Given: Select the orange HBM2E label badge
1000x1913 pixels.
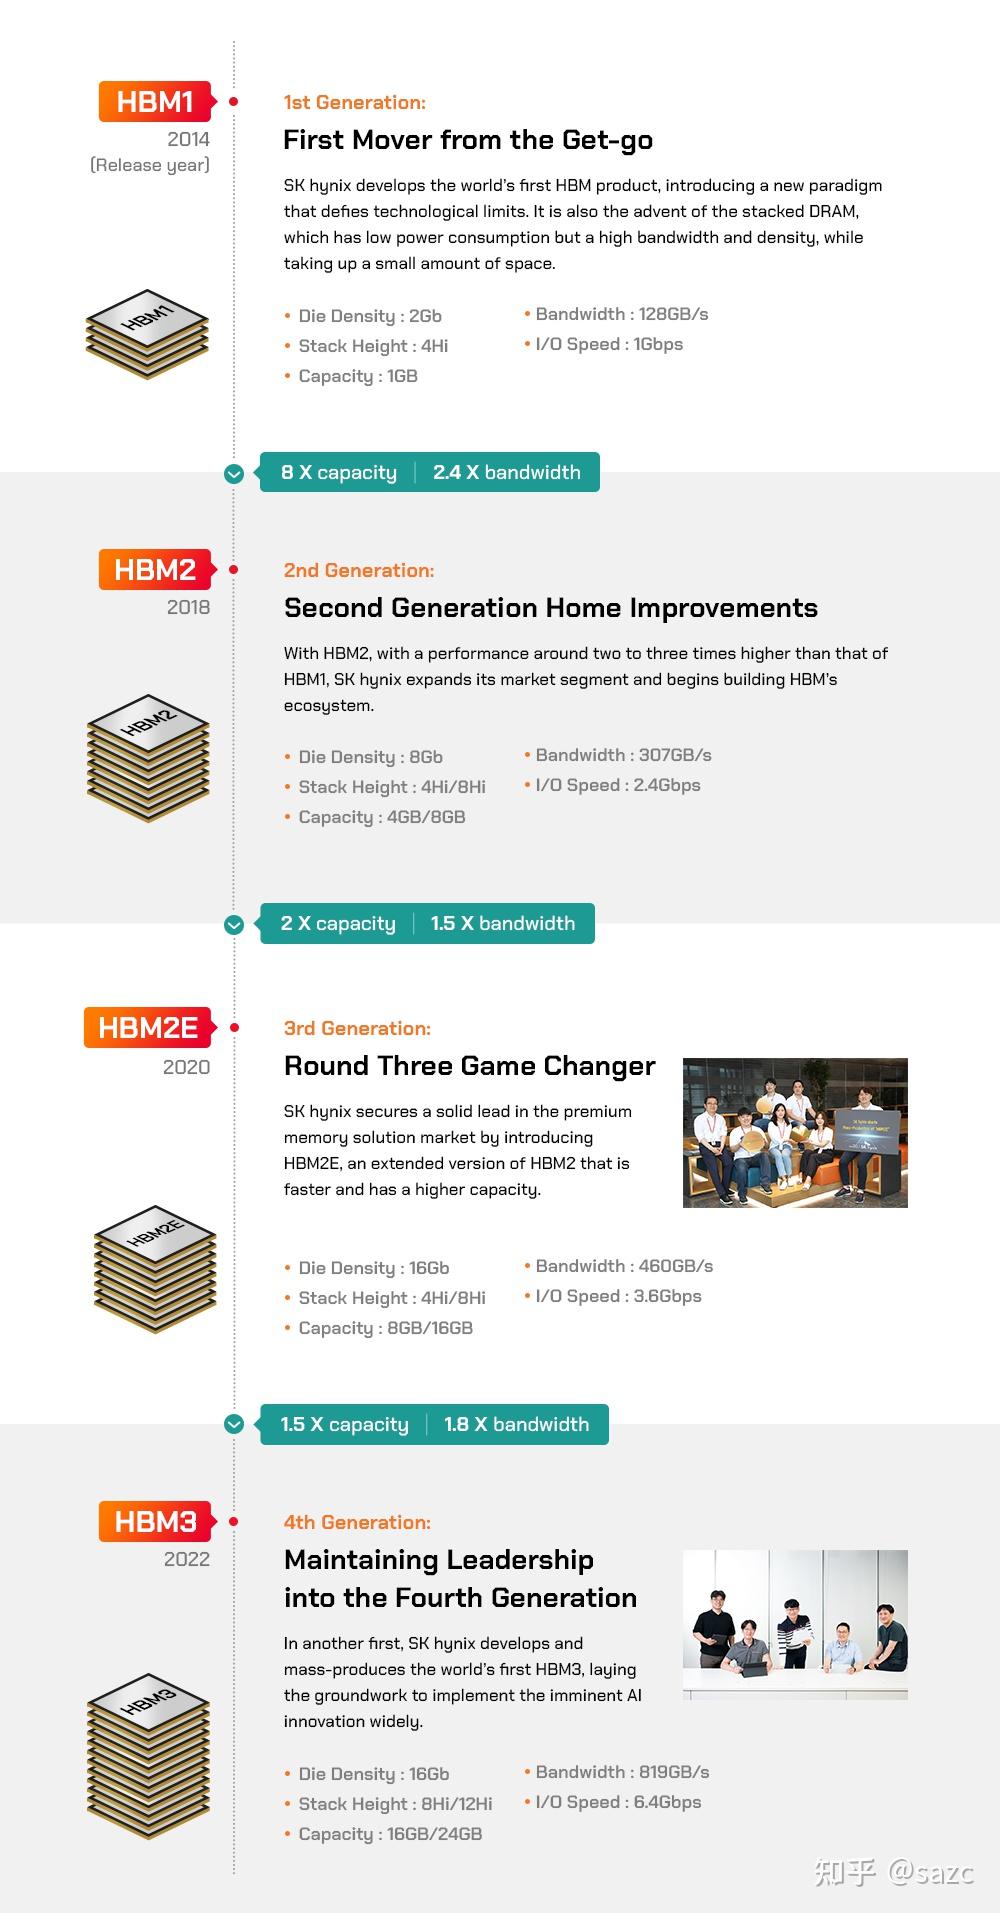Looking at the screenshot, I should [148, 1028].
